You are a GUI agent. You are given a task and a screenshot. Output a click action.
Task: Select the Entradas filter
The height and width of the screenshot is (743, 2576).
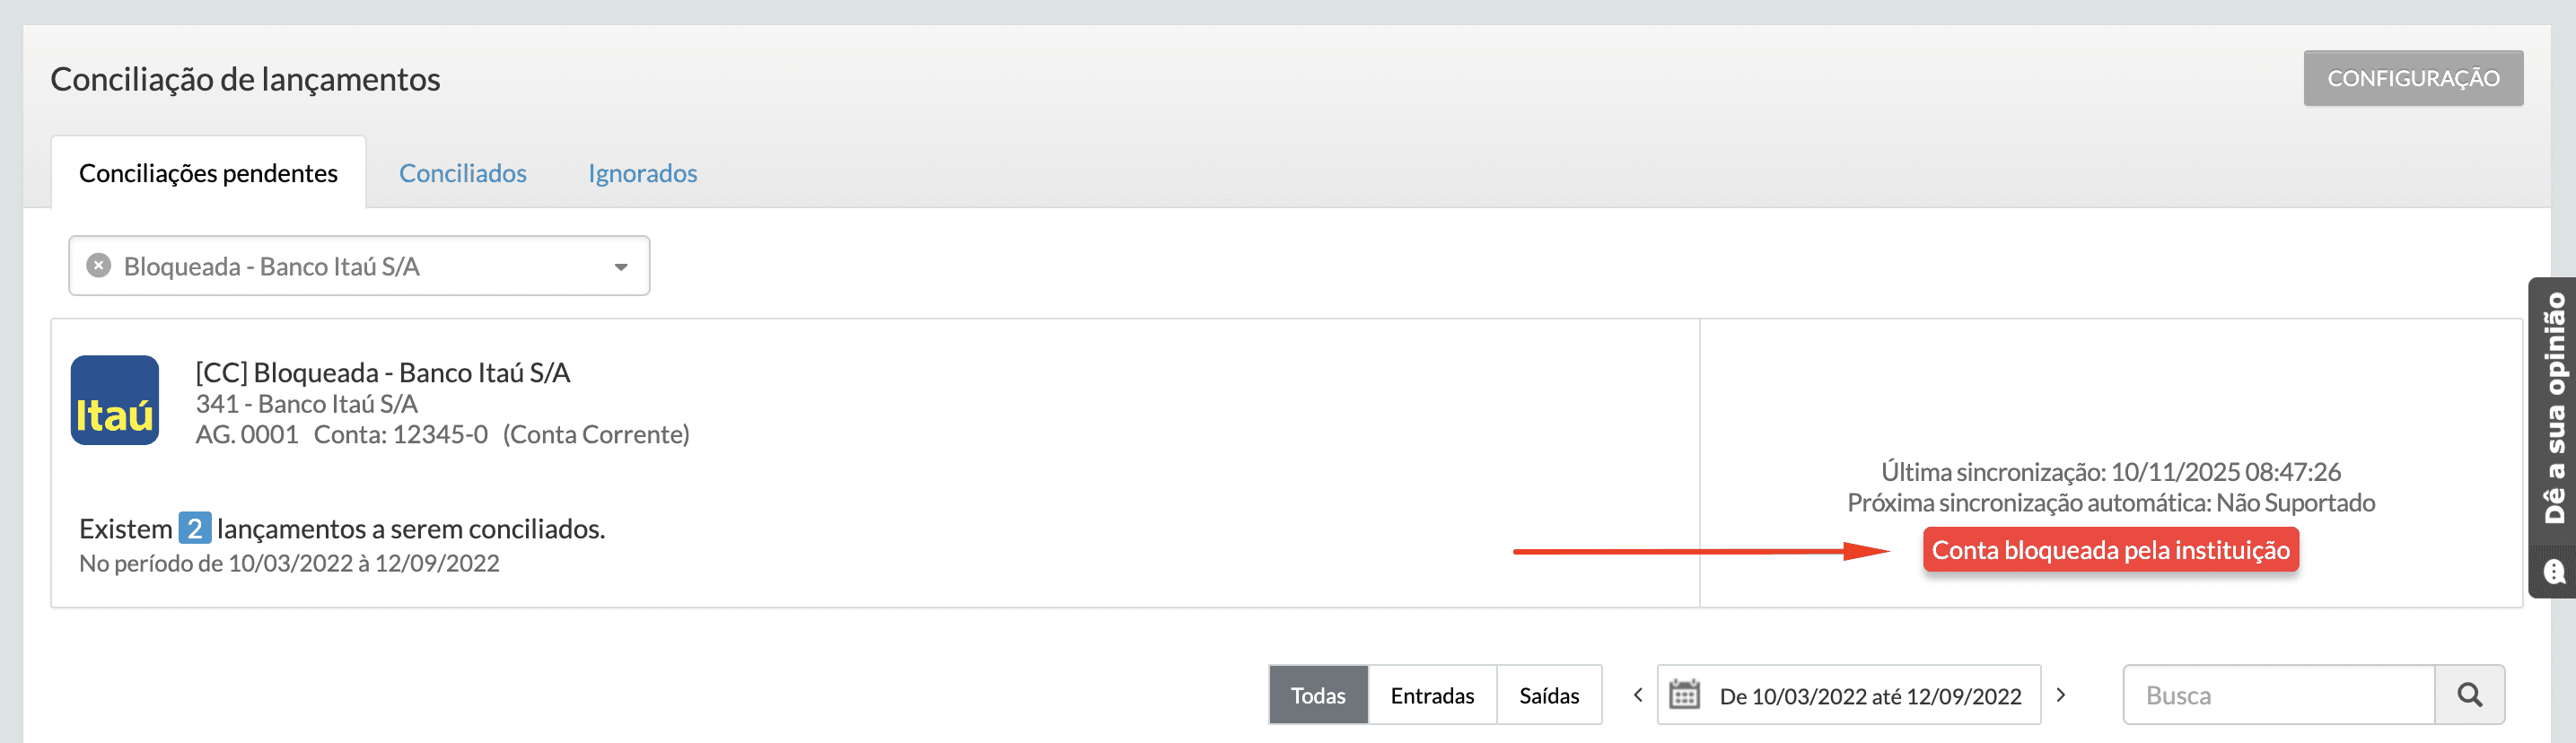pos(1431,694)
